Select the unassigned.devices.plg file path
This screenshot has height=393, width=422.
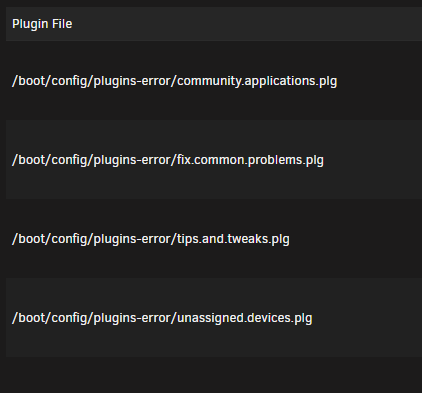[x=162, y=318]
